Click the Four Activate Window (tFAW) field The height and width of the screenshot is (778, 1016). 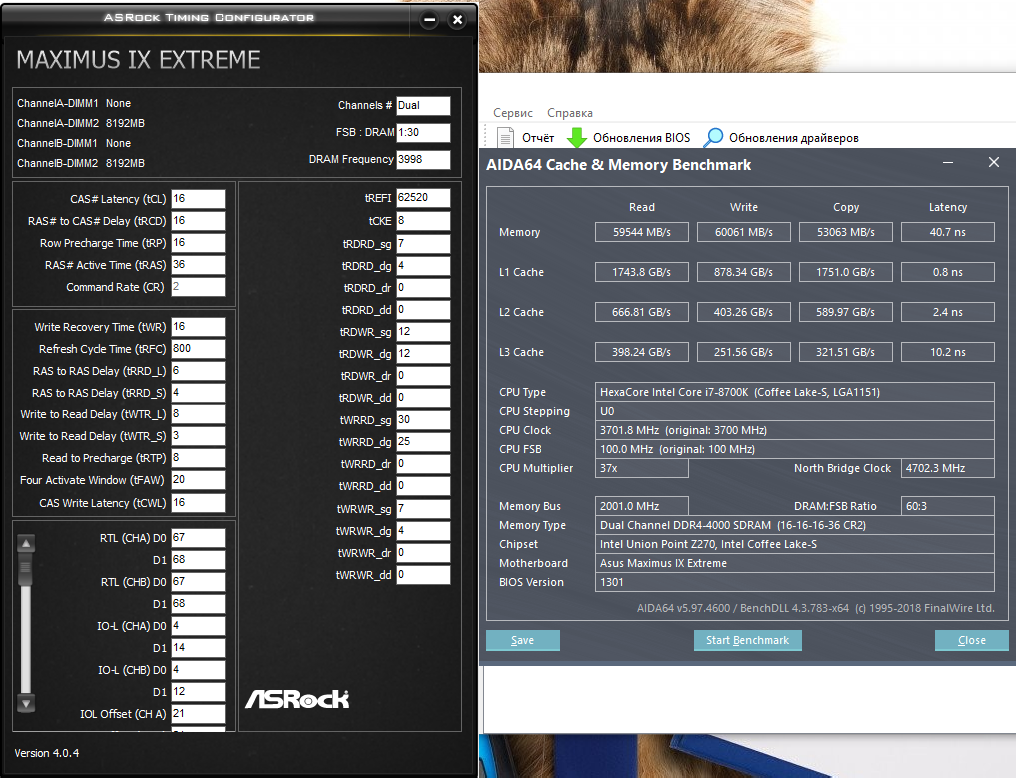198,480
